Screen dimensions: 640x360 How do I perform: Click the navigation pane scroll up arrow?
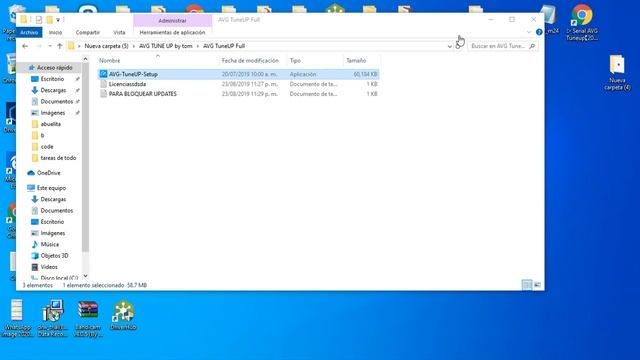85,59
